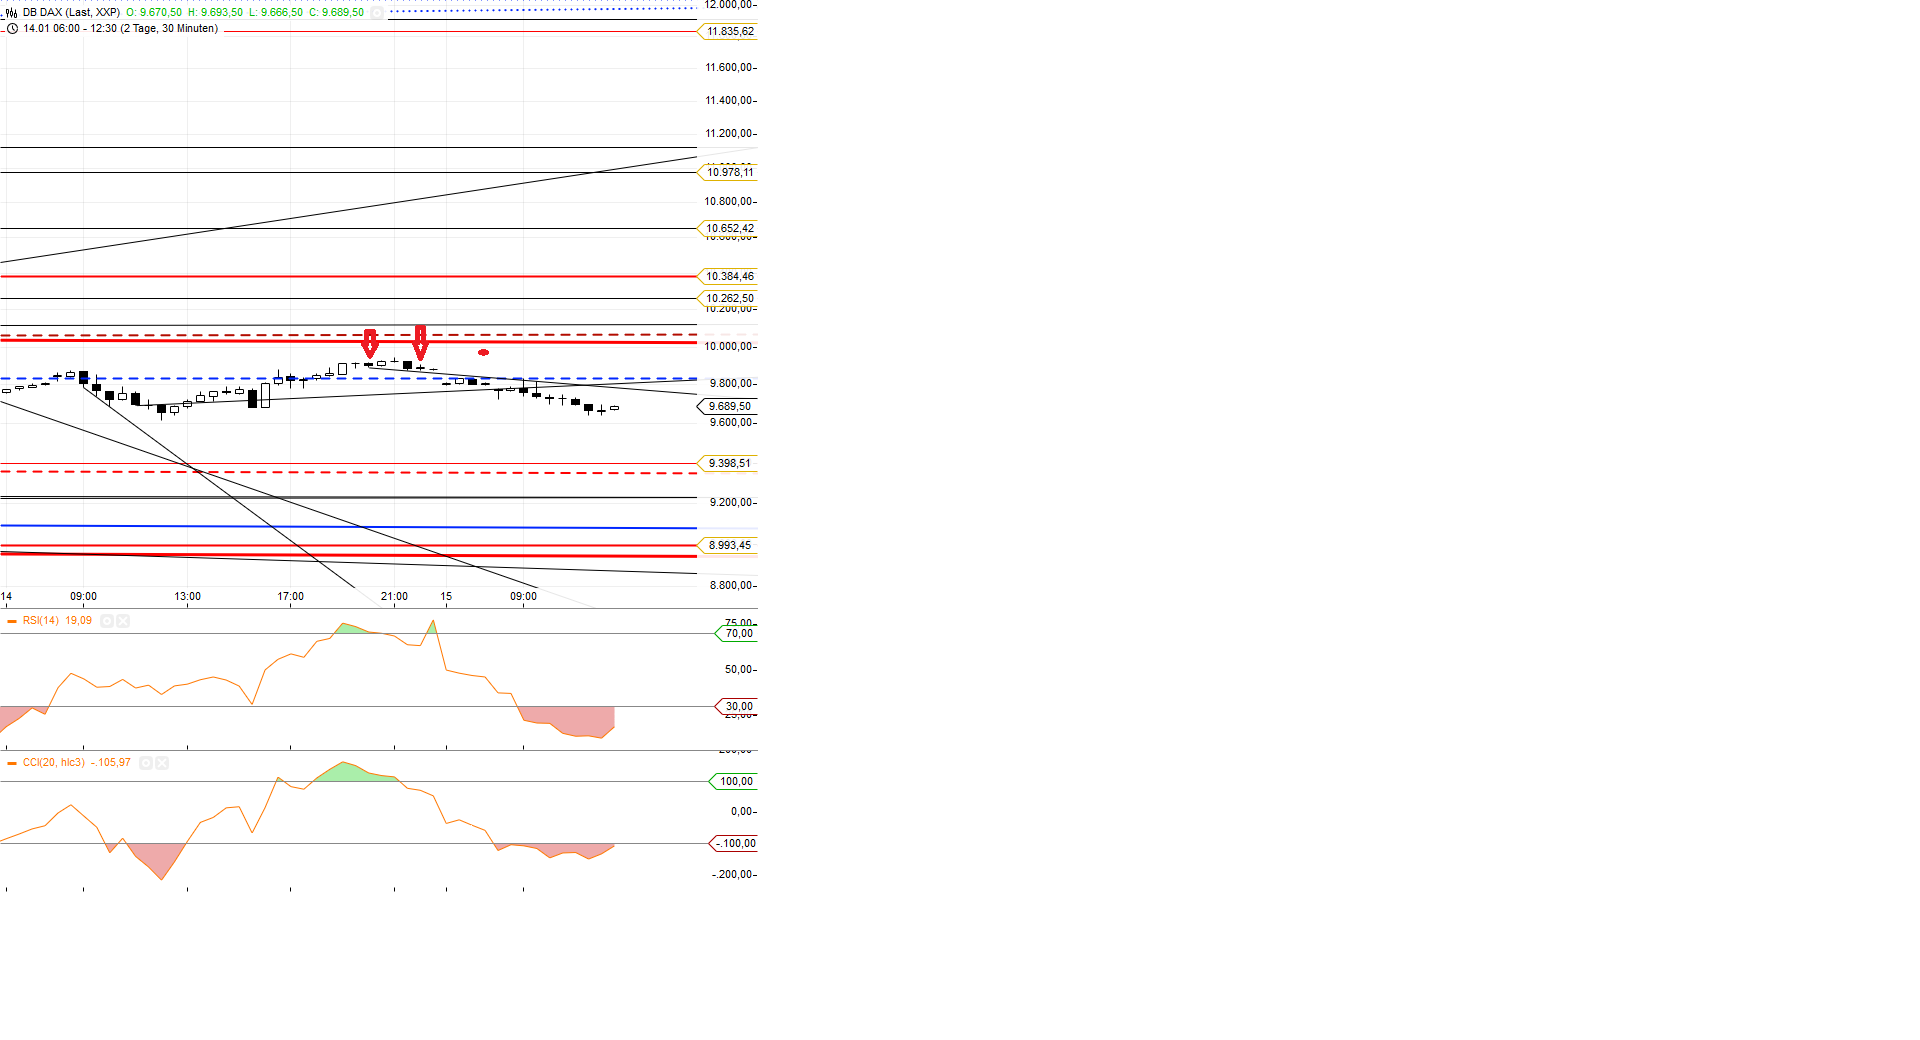This screenshot has width=1920, height=1040.
Task: Open the DB DAX chart settings circle icon
Action: [375, 14]
